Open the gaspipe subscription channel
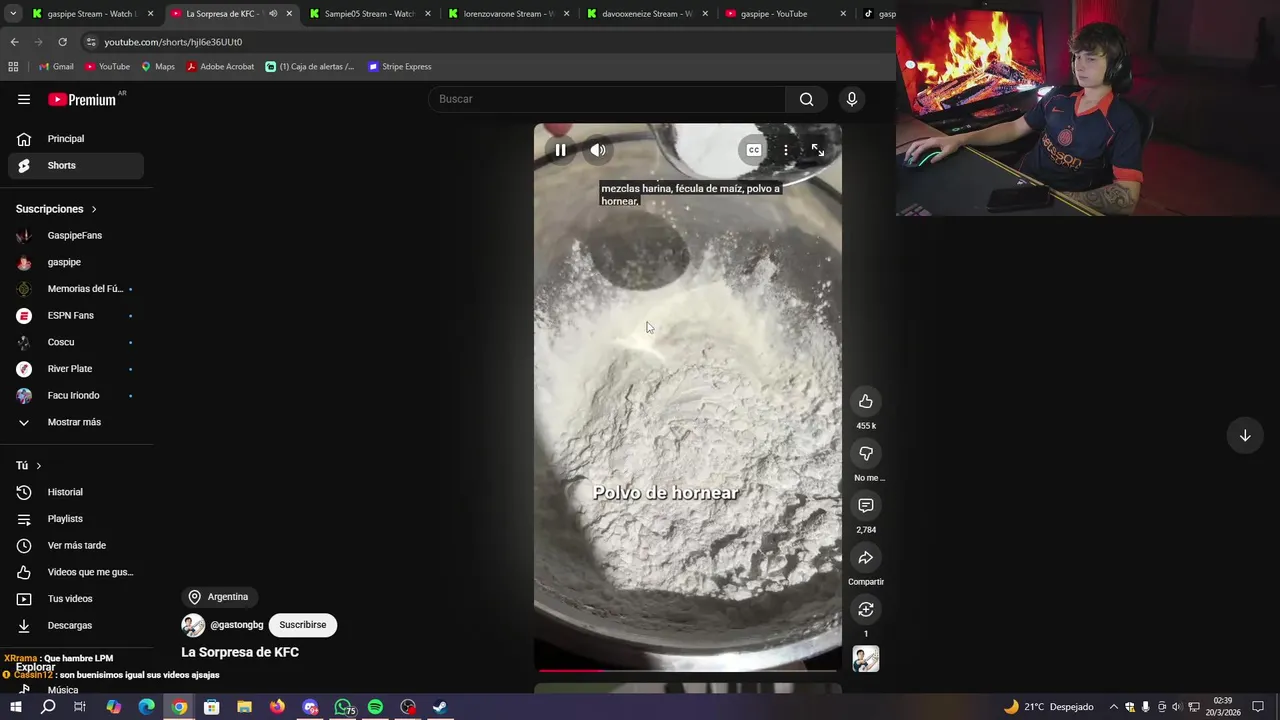This screenshot has height=720, width=1280. click(76, 262)
